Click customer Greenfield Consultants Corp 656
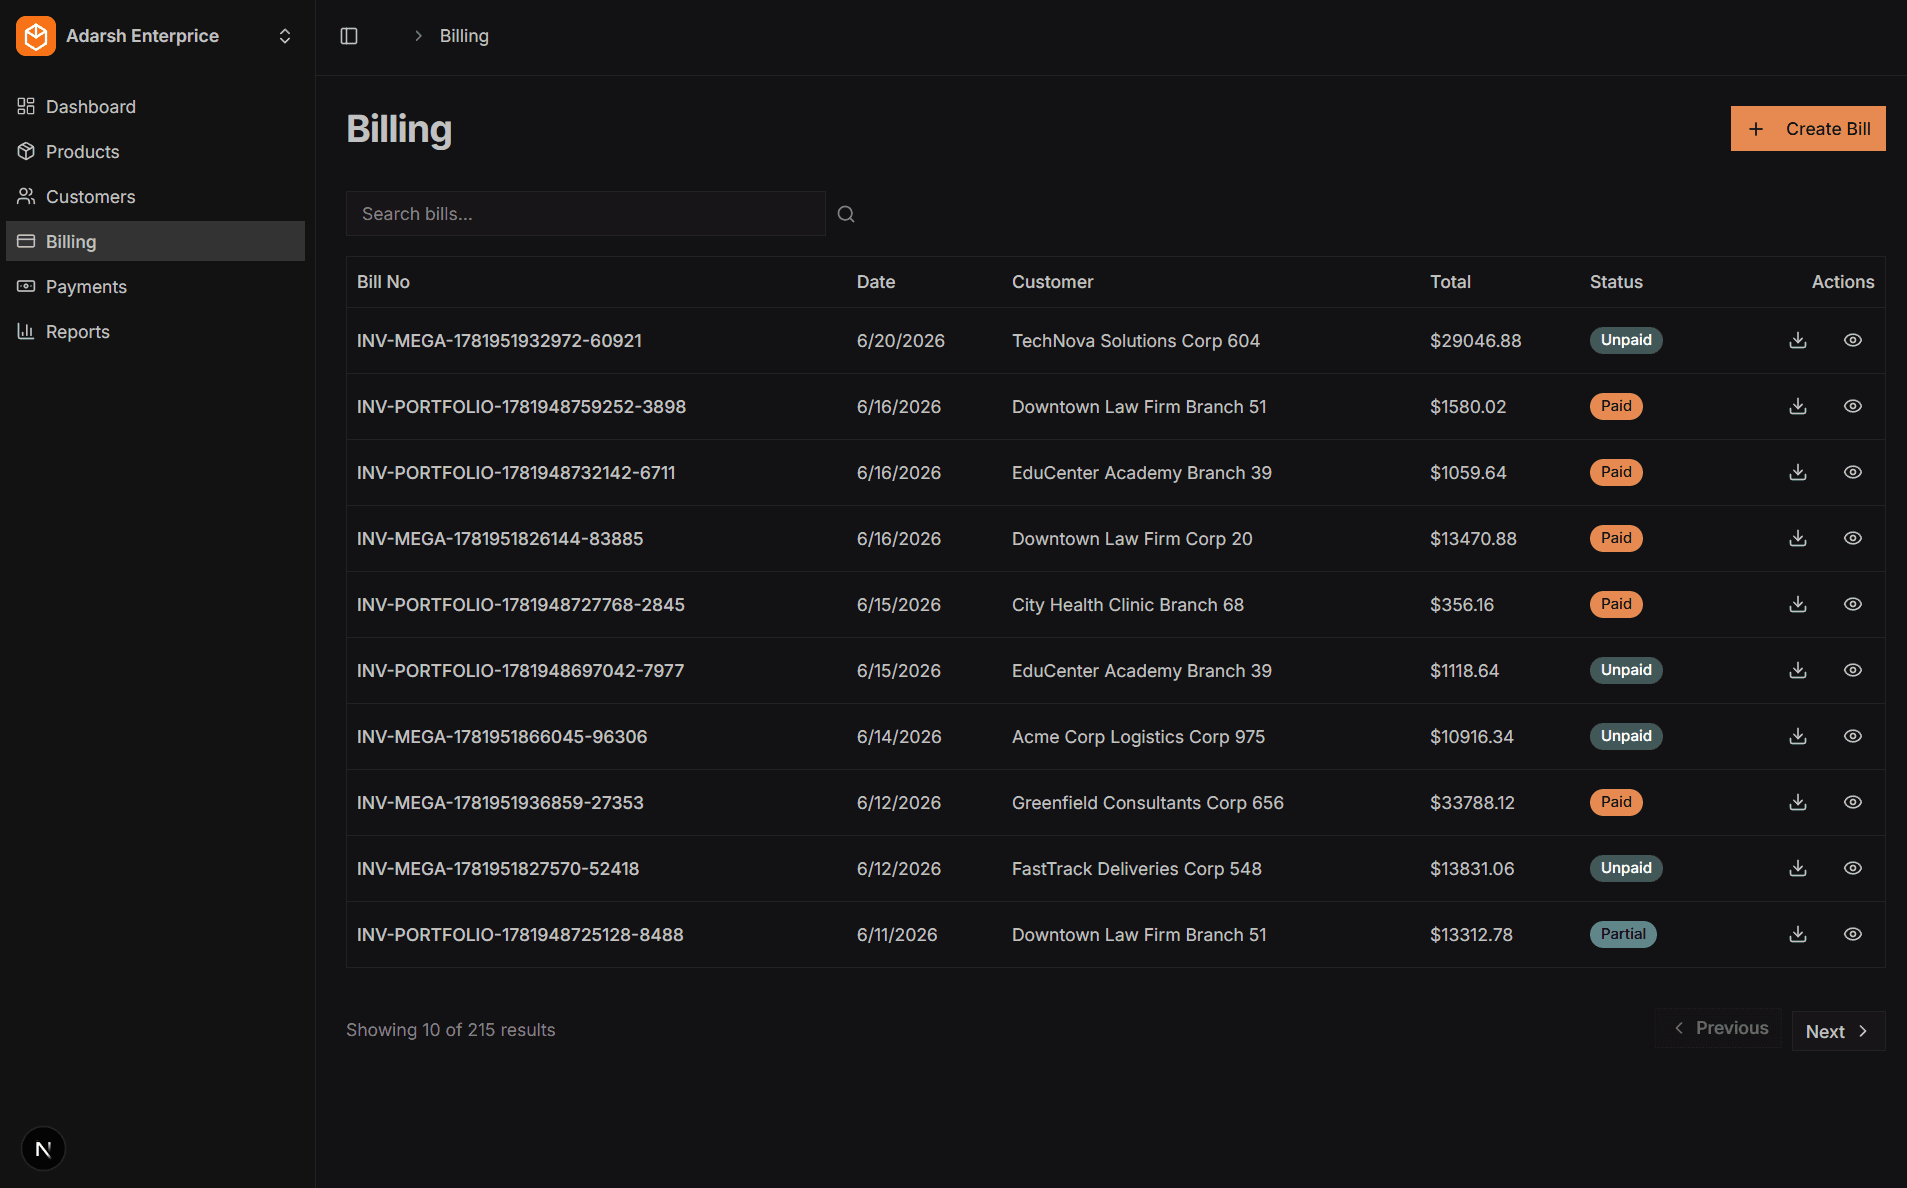Viewport: 1907px width, 1188px height. pos(1148,803)
